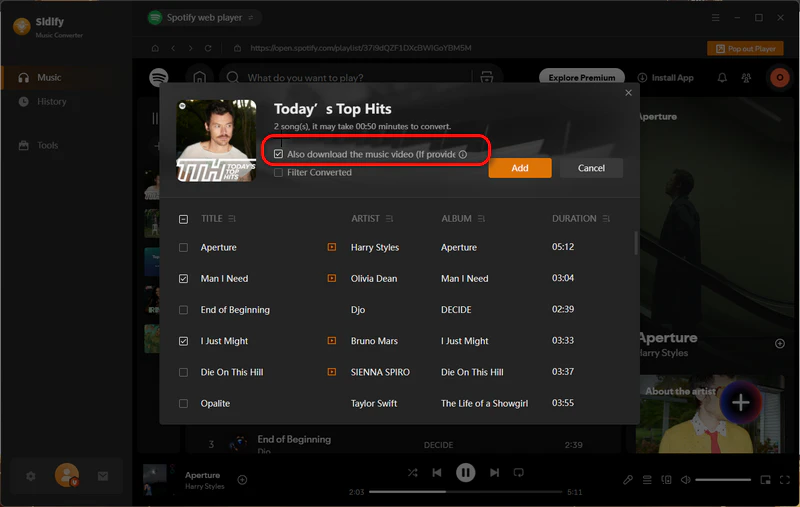Open Sidify settings gear icon
The width and height of the screenshot is (800, 507).
coord(31,476)
